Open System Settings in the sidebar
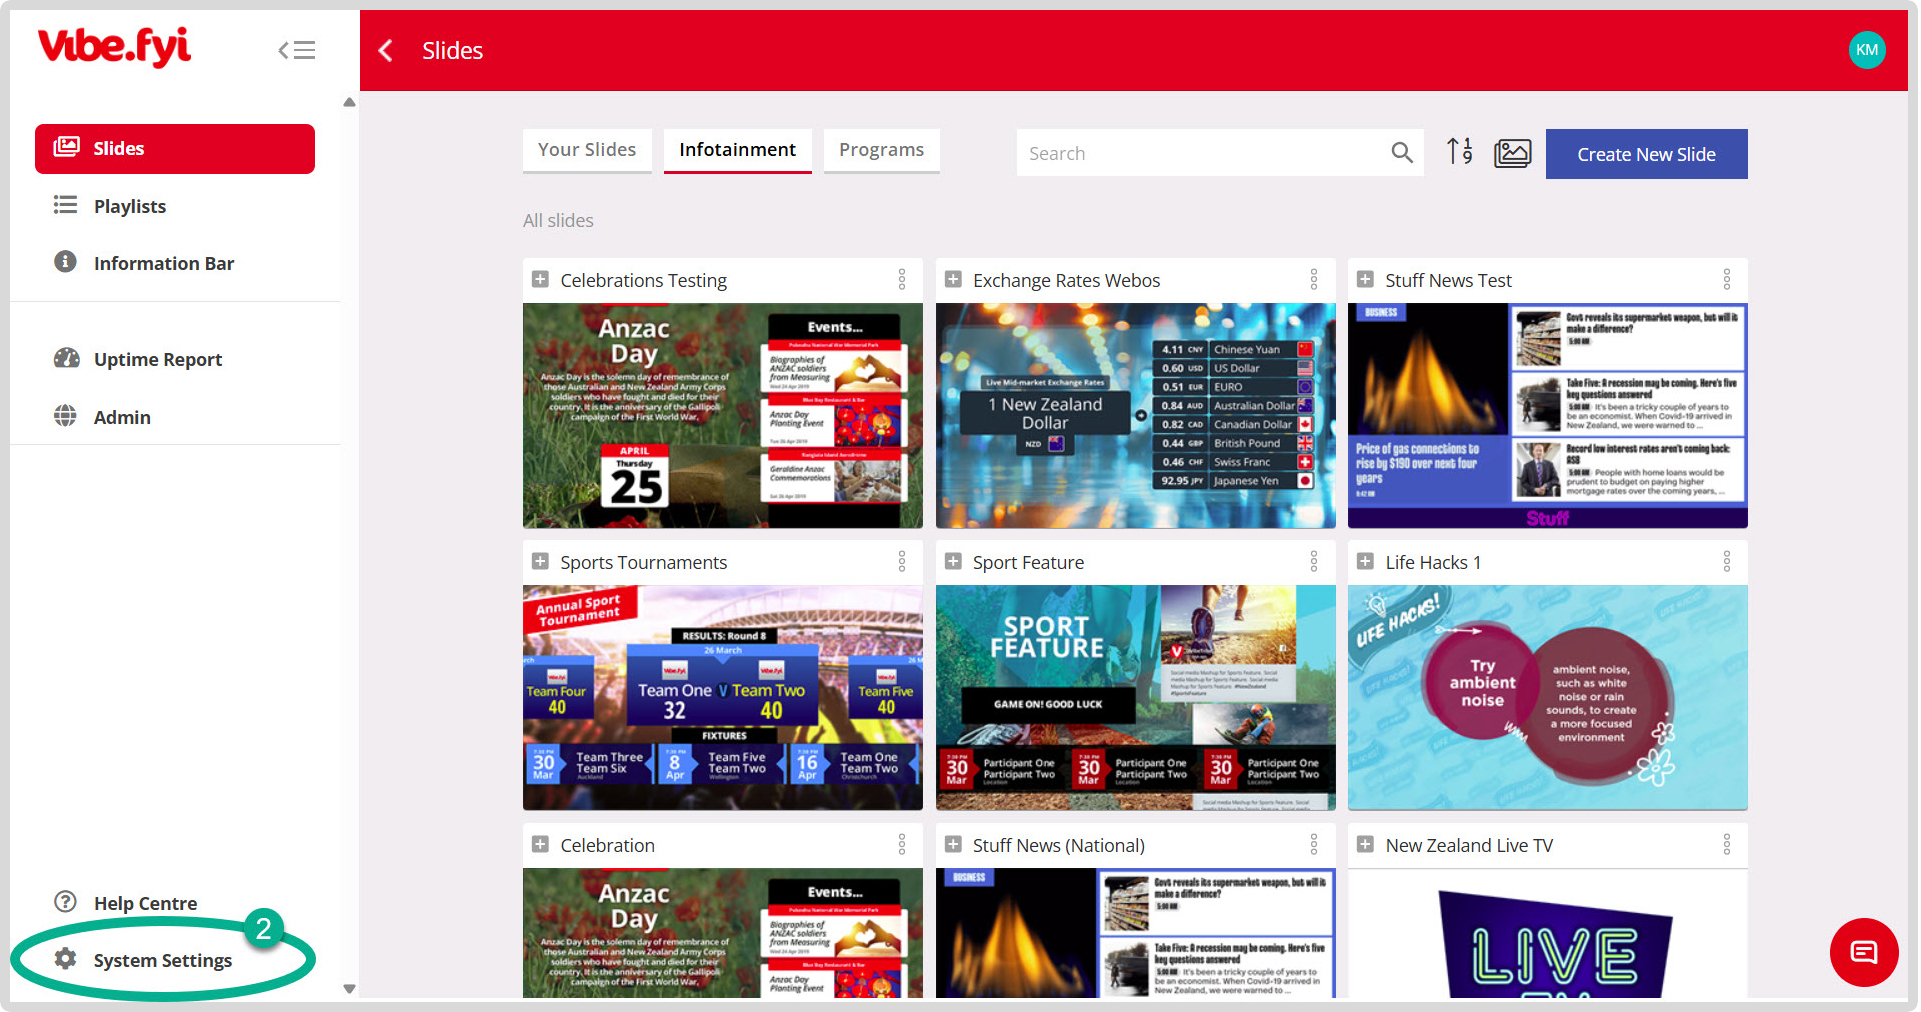The image size is (1921, 1012). 163,960
